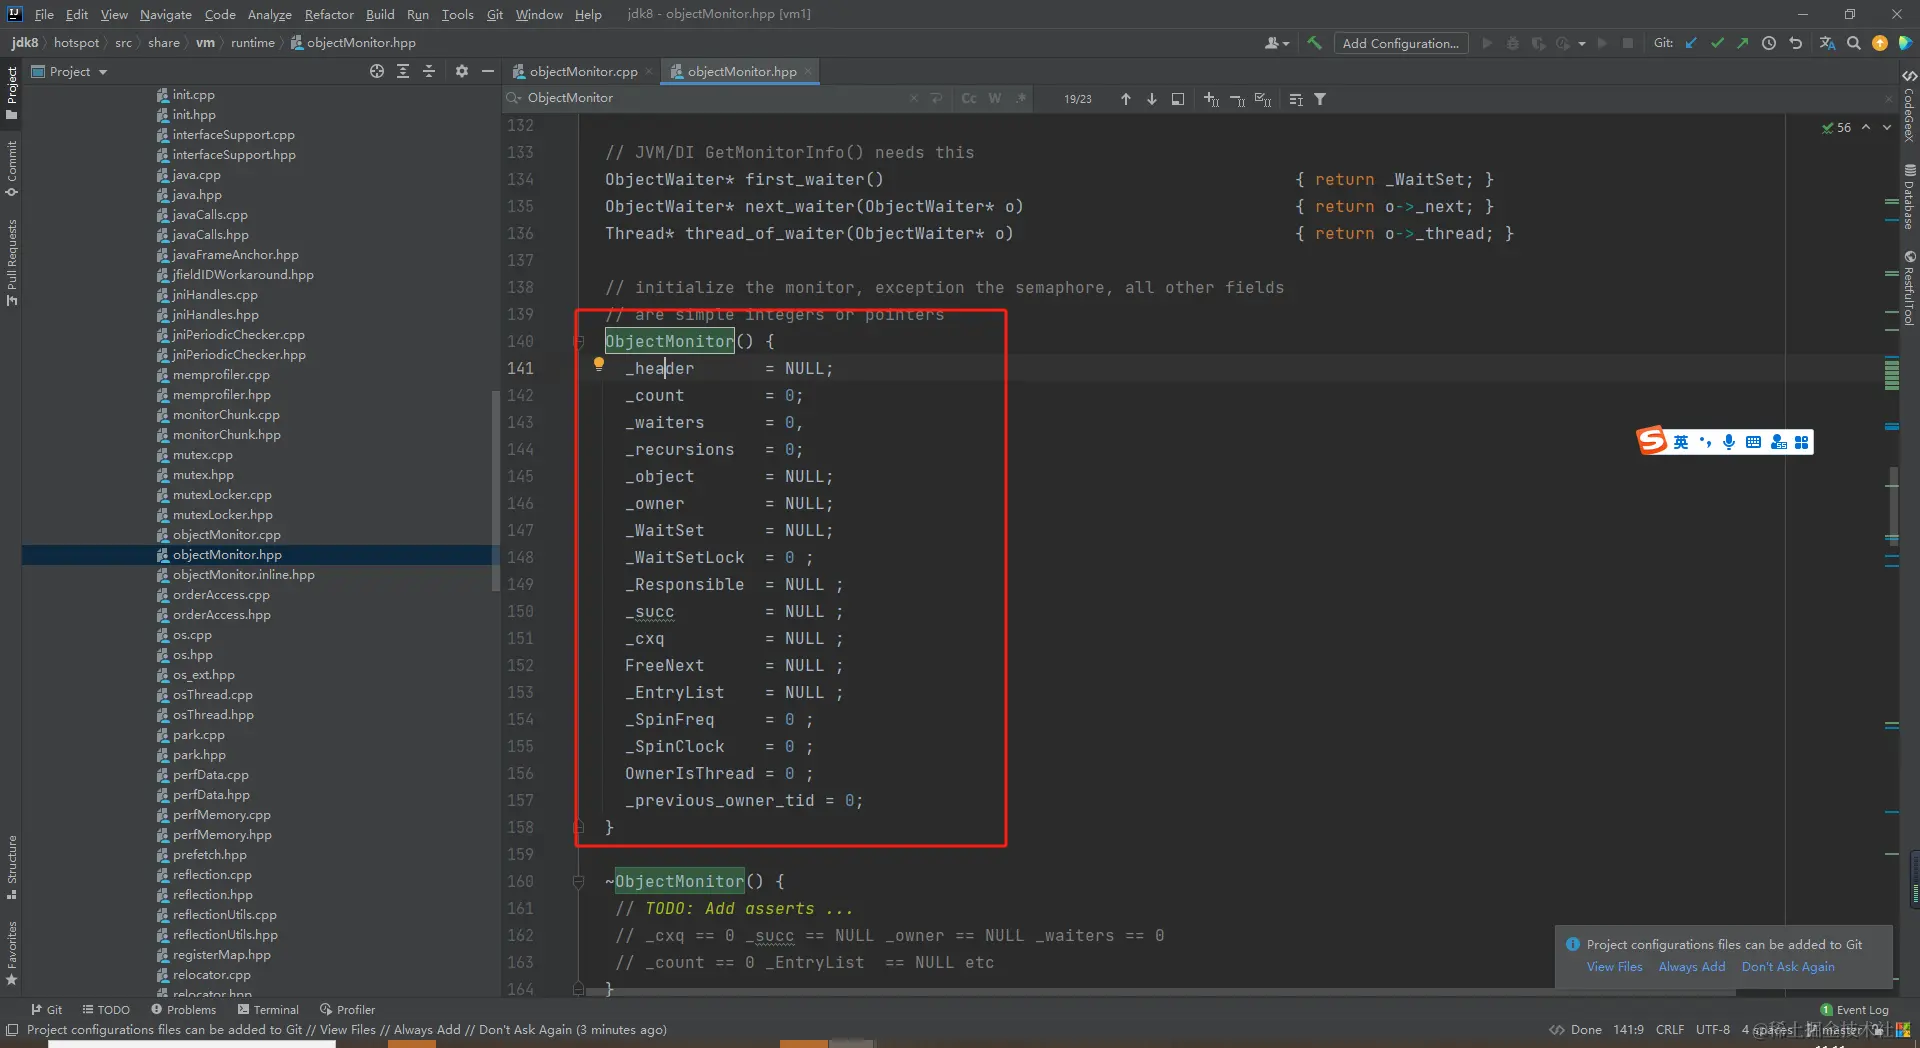This screenshot has width=1920, height=1048.
Task: Locate current file in Project tree
Action: tap(376, 71)
